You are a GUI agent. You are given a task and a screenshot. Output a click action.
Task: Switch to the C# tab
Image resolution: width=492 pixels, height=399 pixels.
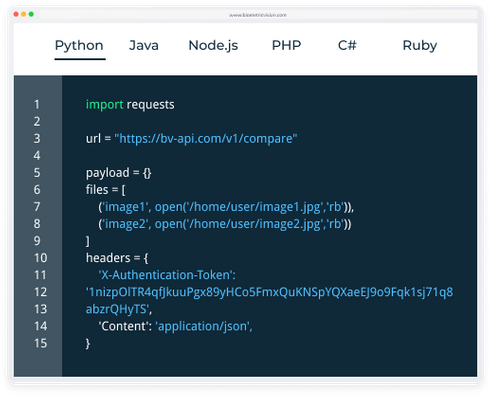[347, 46]
